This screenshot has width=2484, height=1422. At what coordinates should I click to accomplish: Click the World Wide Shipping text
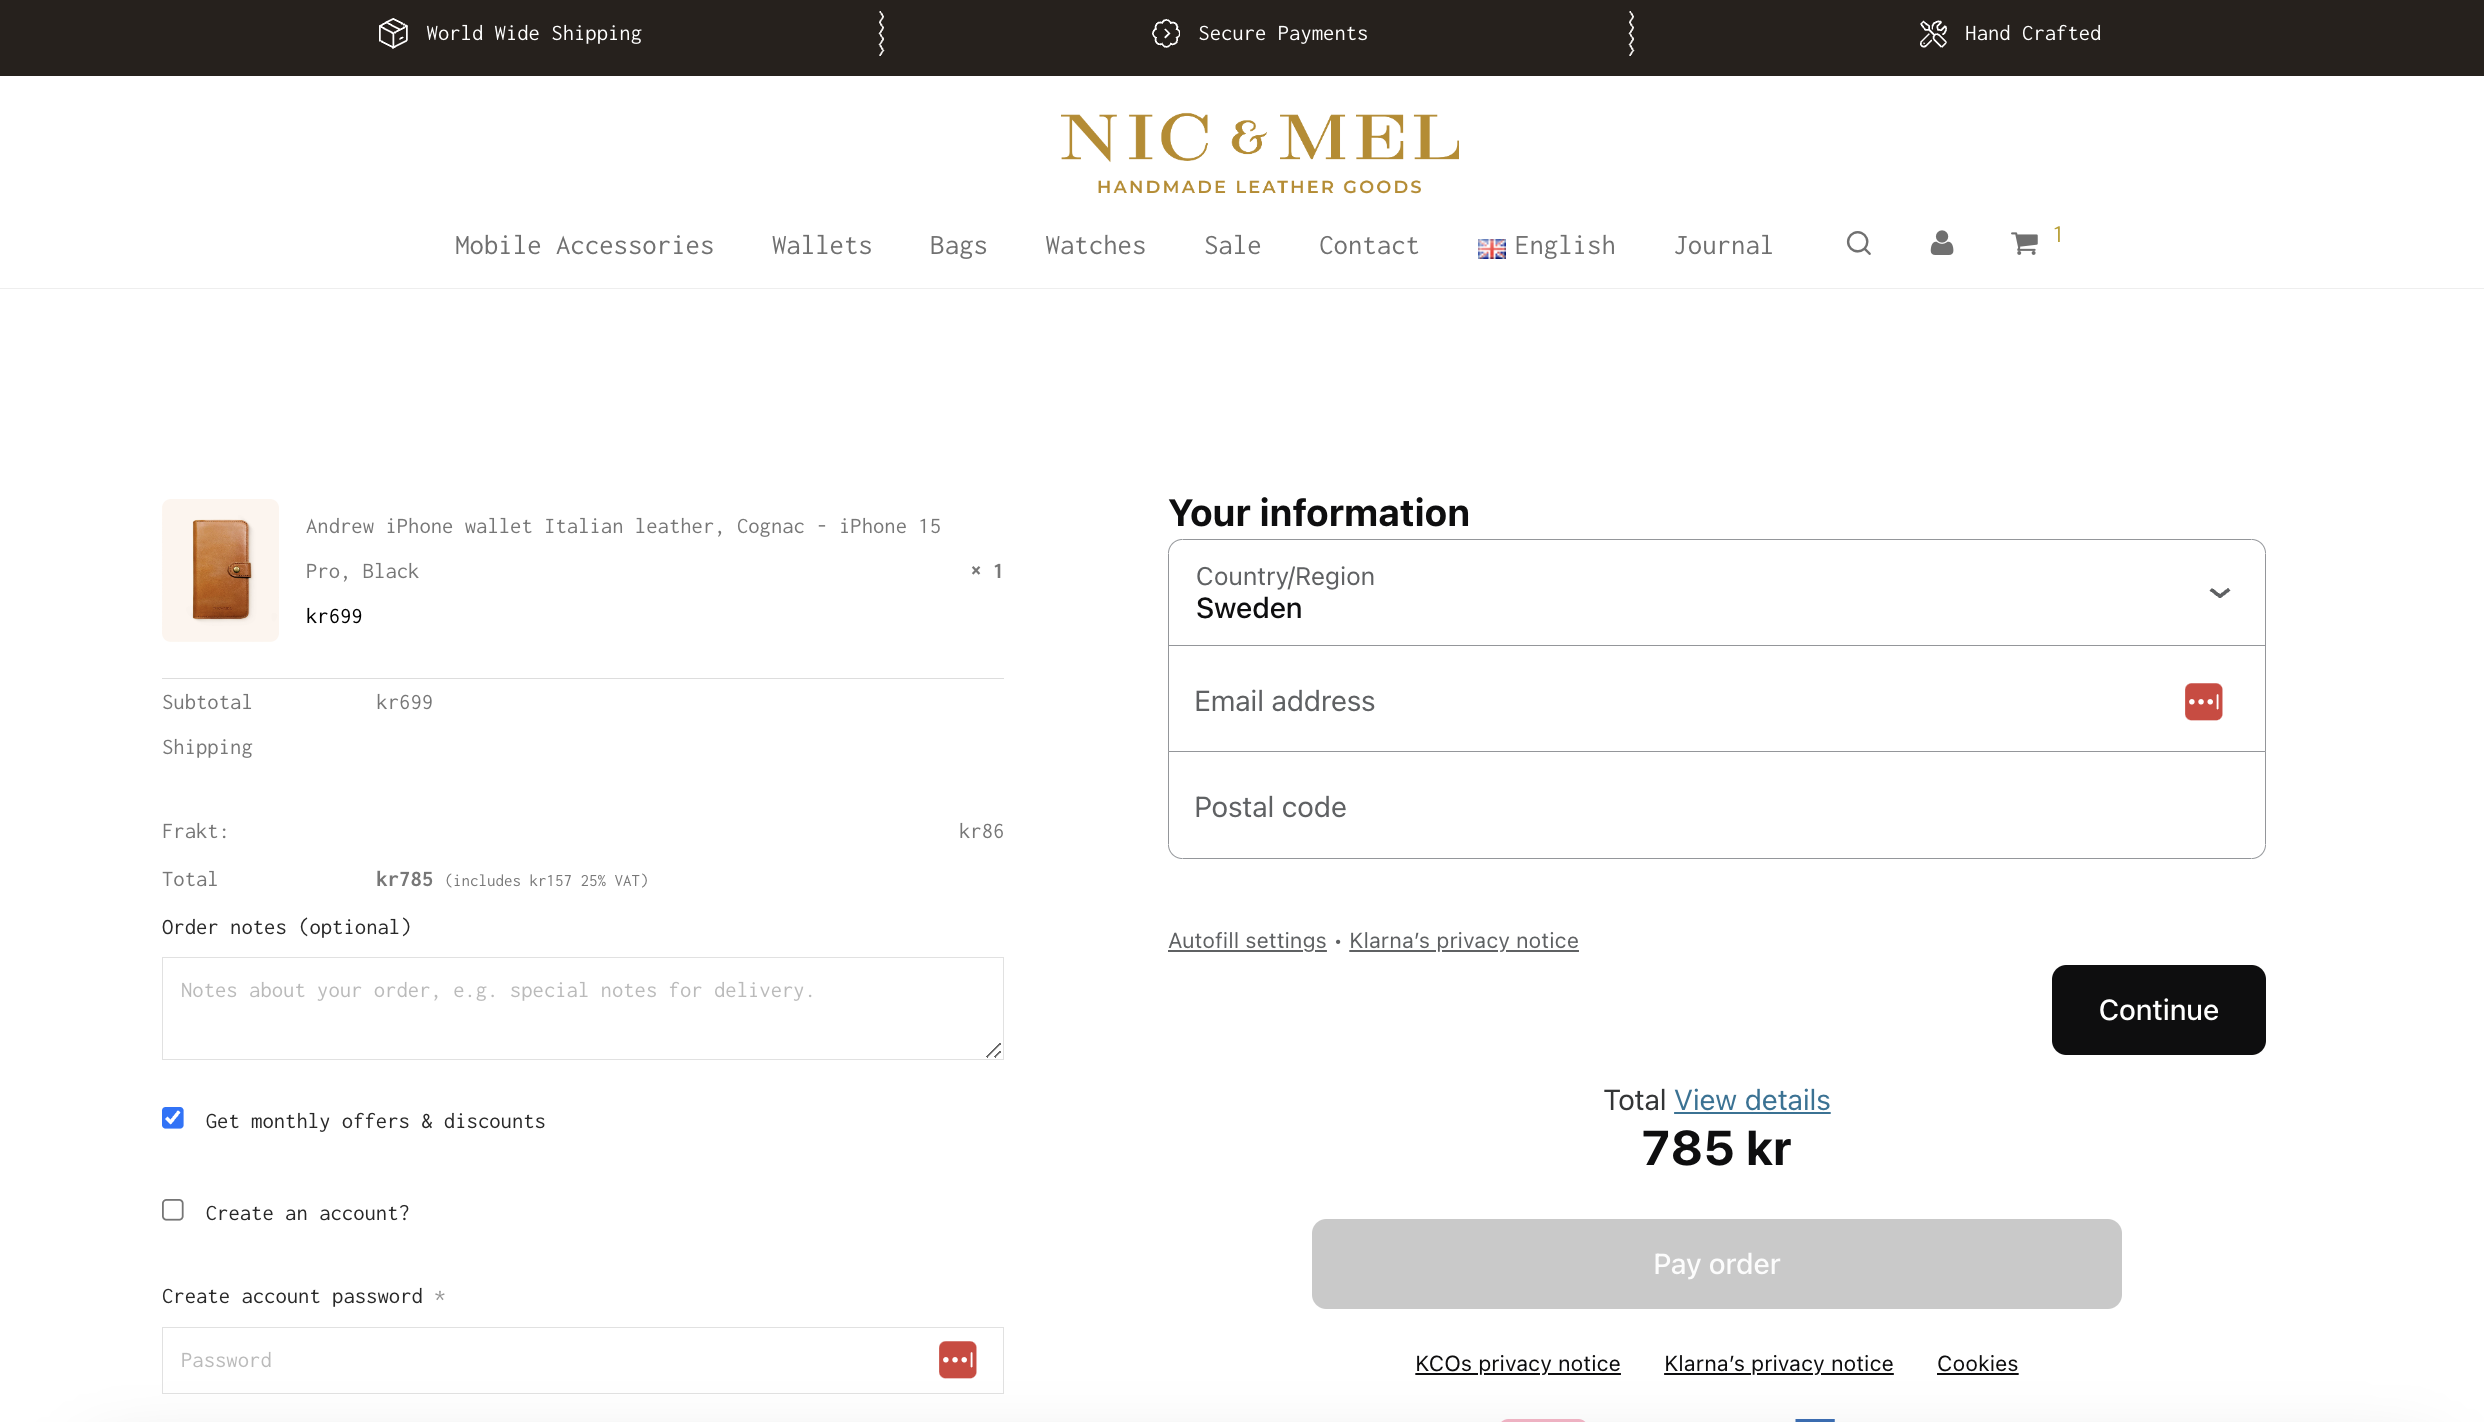point(534,33)
